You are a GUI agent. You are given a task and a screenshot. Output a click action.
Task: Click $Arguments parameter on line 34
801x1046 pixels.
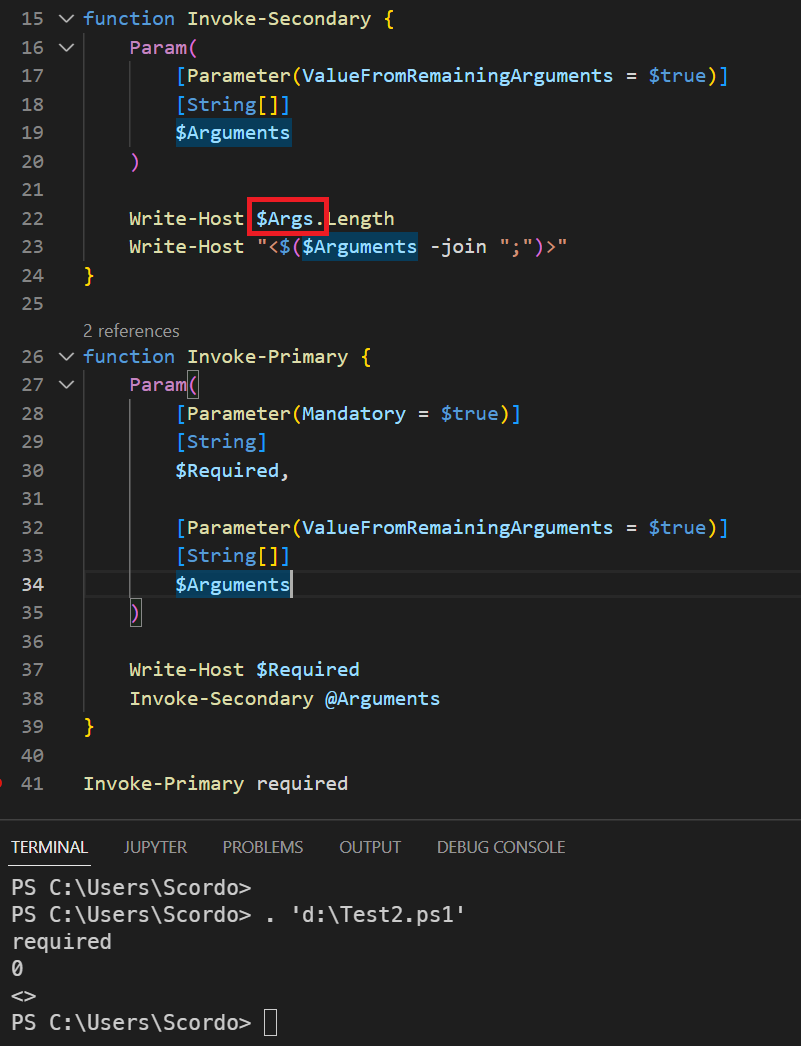click(232, 584)
